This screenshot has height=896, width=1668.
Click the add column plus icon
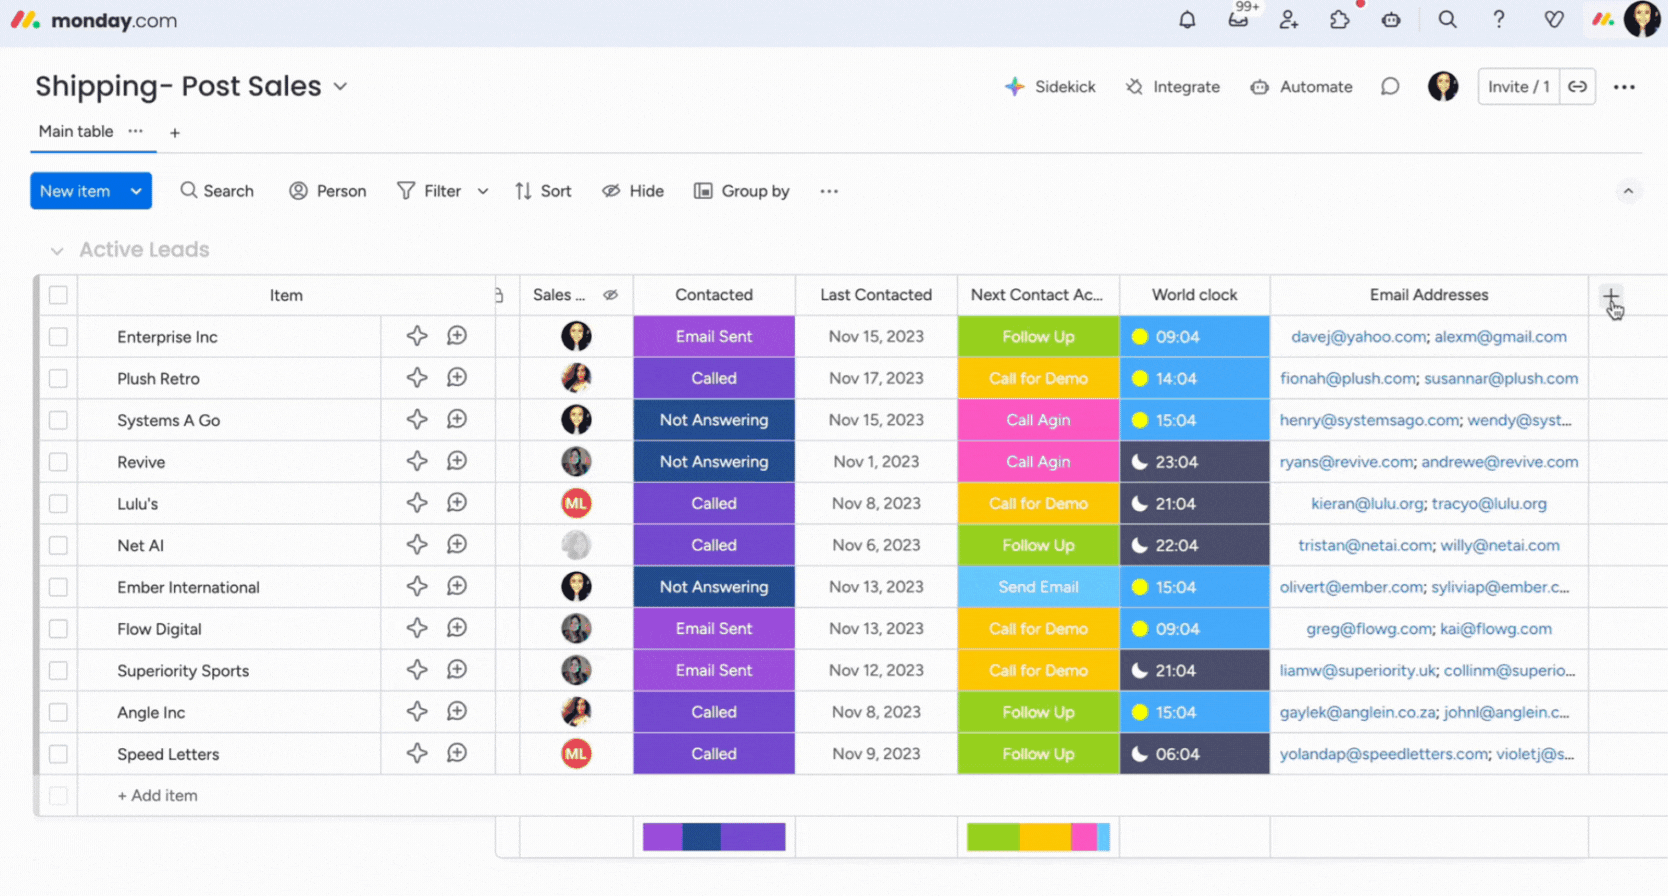tap(1610, 297)
